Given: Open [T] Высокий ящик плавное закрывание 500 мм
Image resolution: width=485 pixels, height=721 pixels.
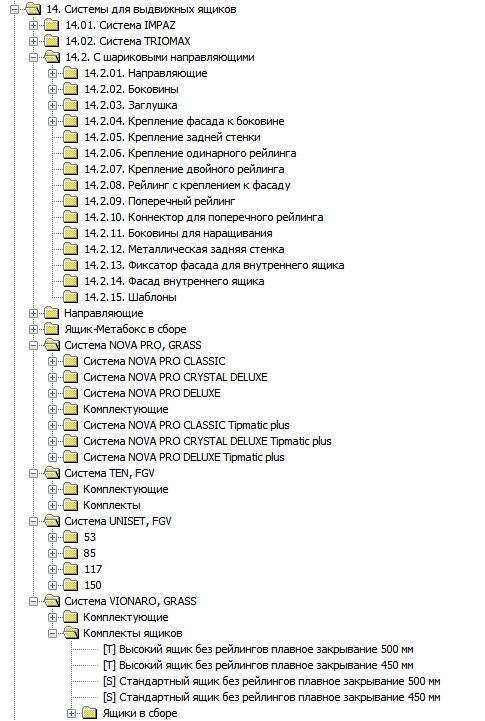Looking at the screenshot, I should point(258,649).
